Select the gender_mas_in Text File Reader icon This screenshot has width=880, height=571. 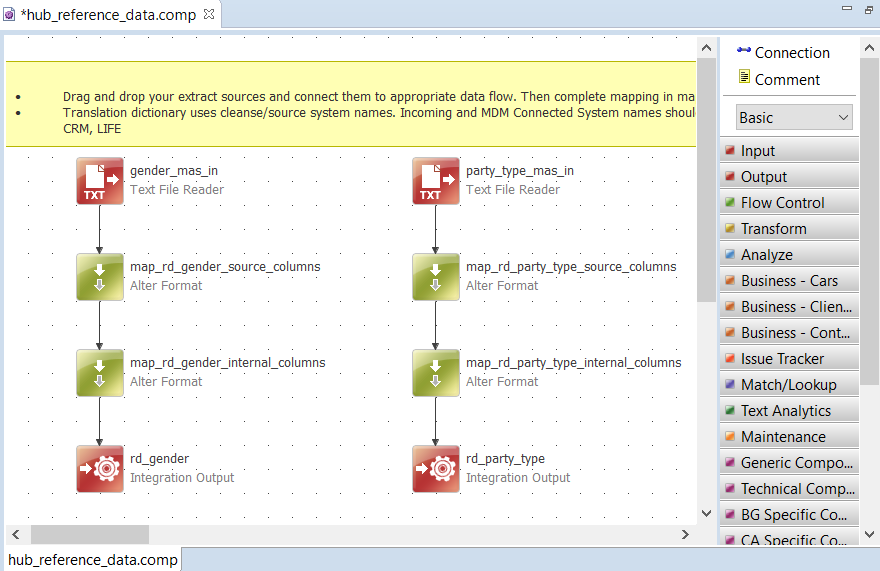[100, 181]
